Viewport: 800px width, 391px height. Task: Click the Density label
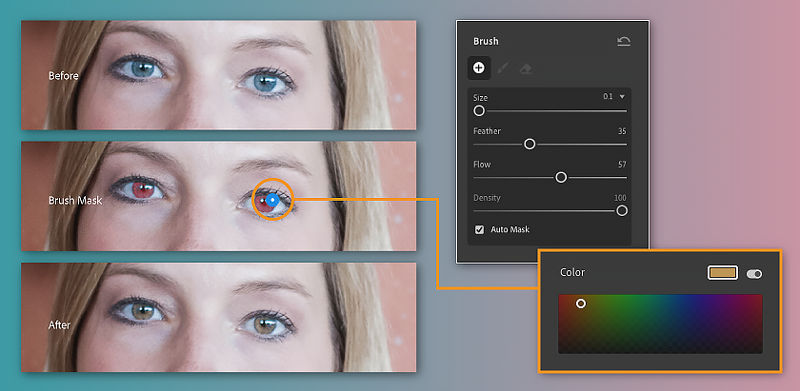pos(487,198)
